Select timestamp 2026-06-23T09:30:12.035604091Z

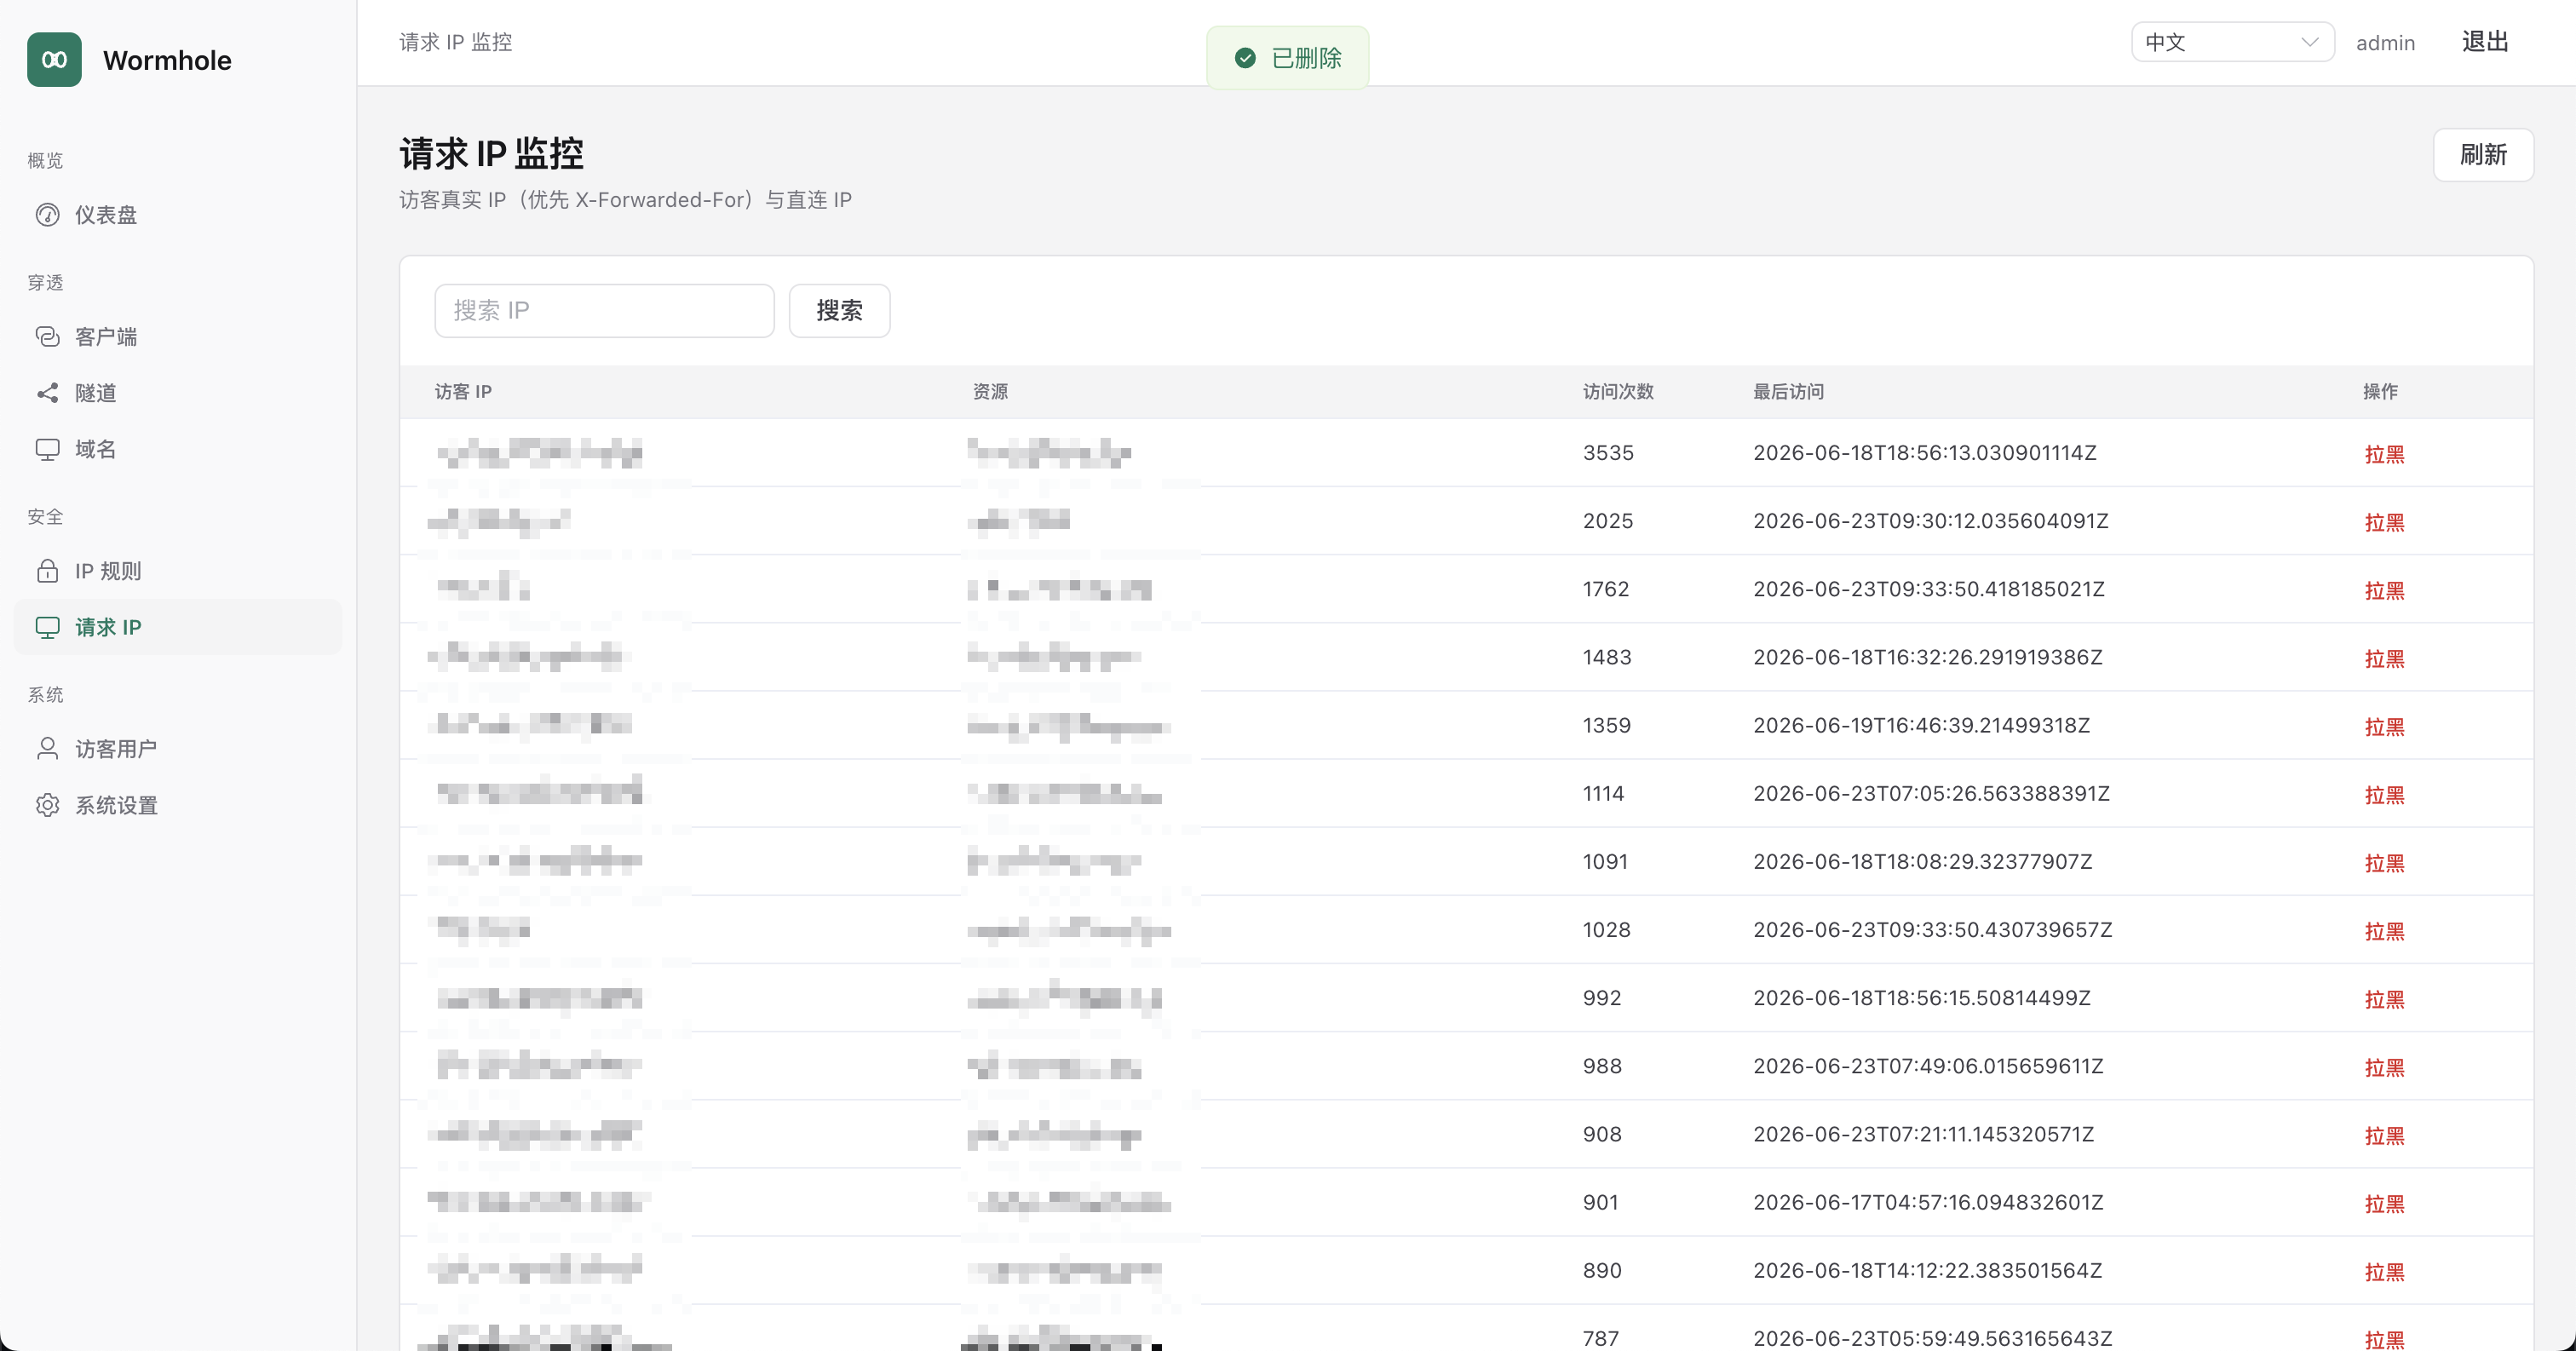[x=1931, y=521]
